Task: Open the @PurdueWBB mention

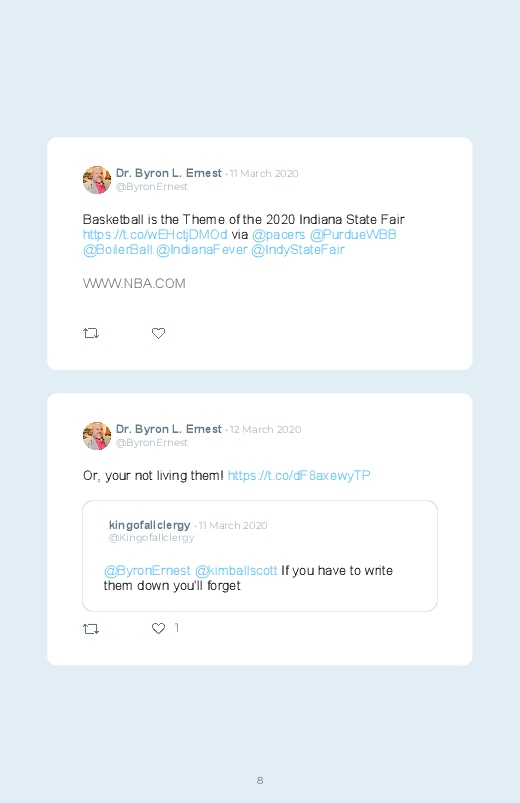Action: pyautogui.click(x=353, y=235)
